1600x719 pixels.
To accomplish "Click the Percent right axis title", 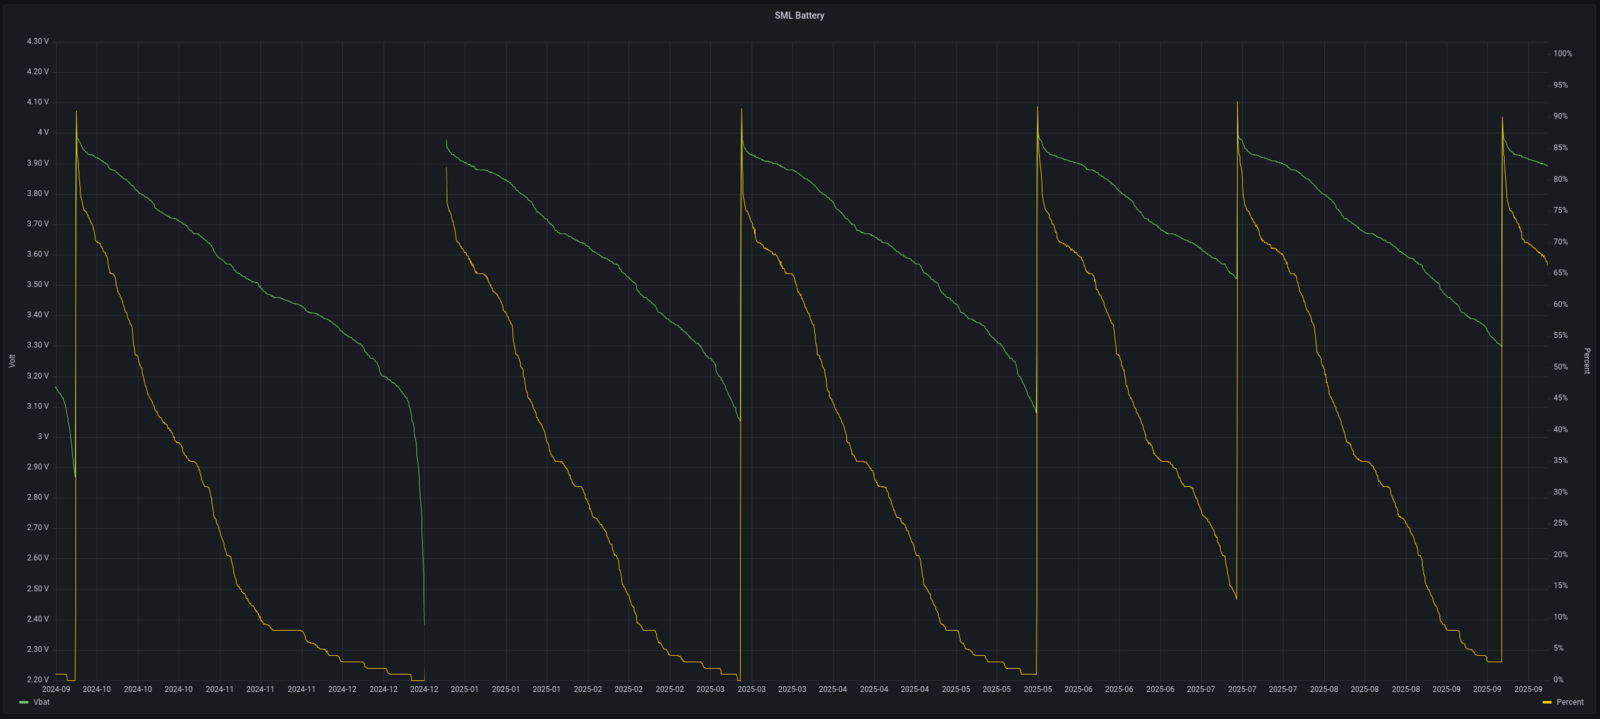I will point(1587,360).
